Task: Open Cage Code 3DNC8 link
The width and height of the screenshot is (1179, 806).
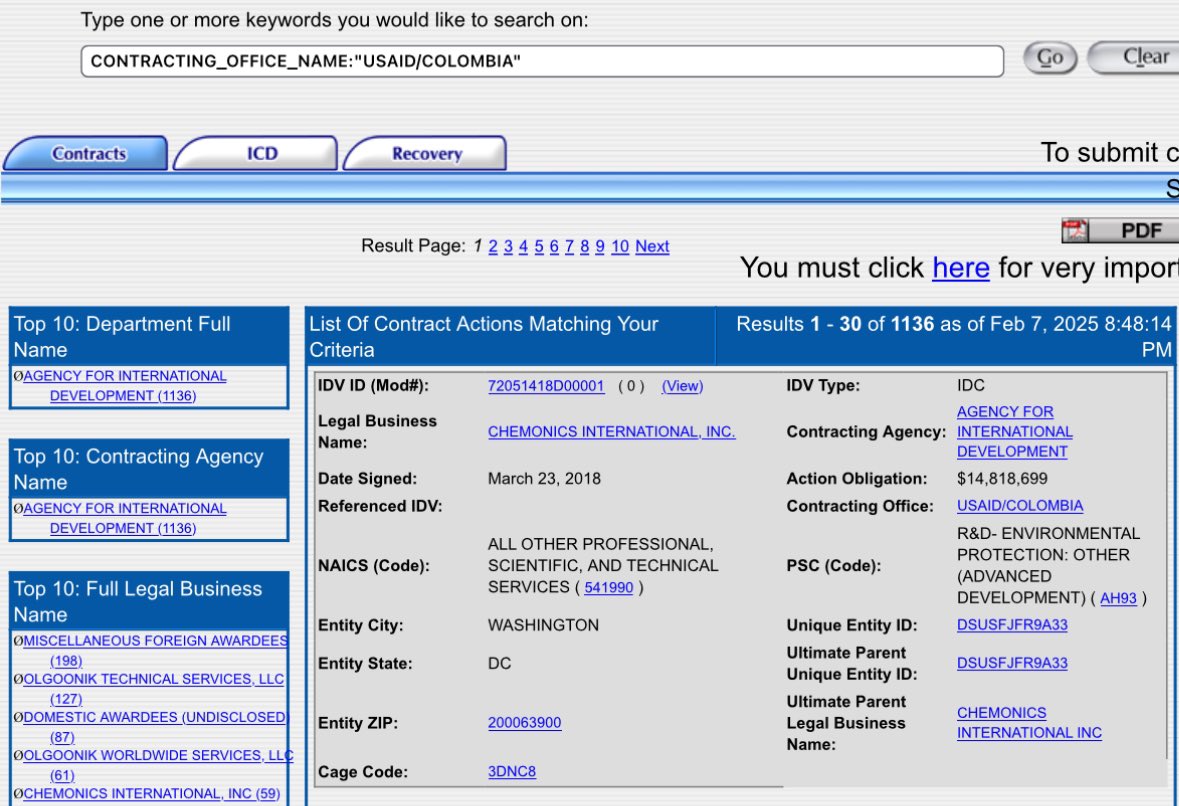Action: tap(511, 772)
